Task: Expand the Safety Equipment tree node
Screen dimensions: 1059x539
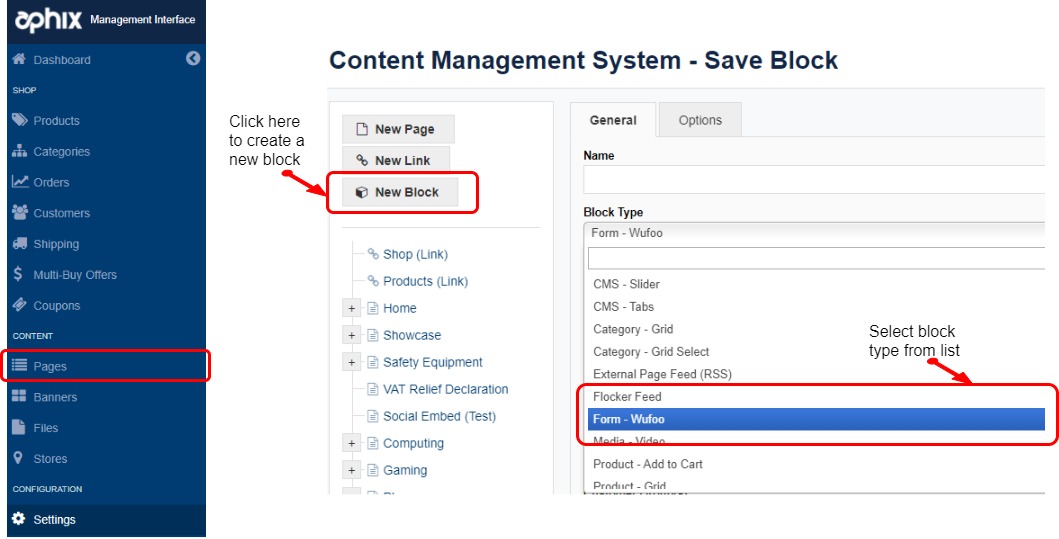Action: (x=352, y=363)
